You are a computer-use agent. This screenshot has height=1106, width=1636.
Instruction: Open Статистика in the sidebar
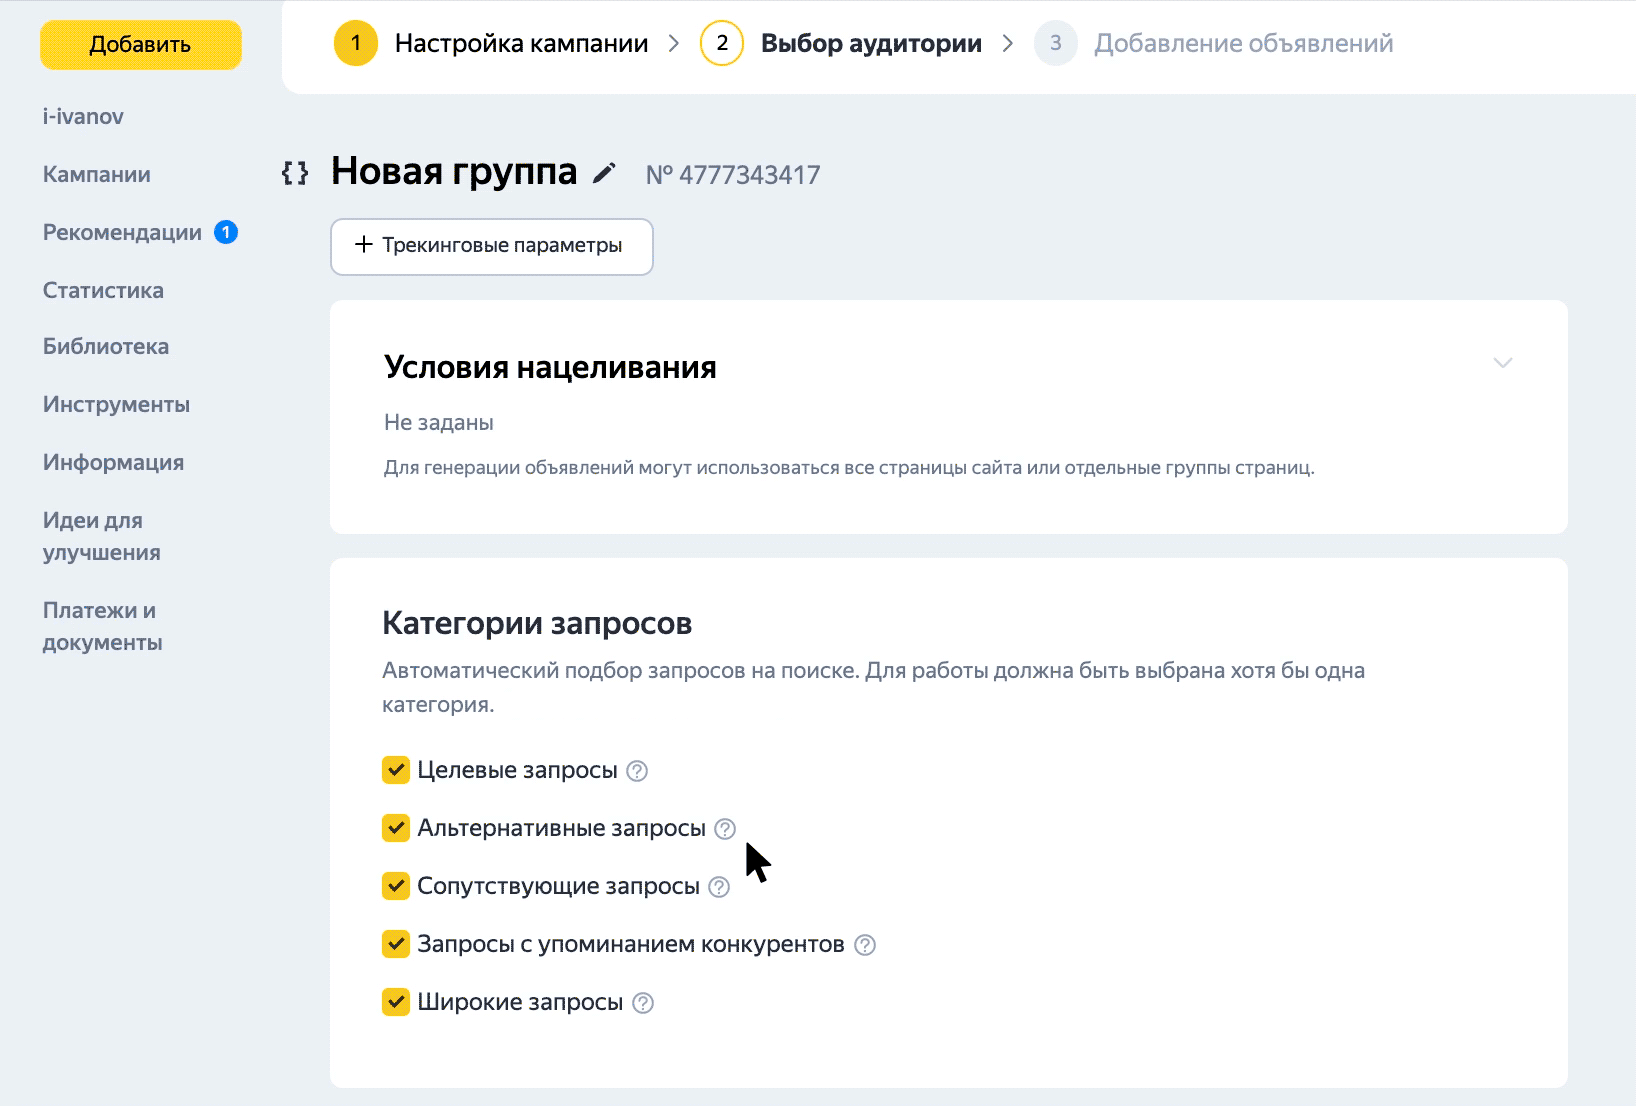pyautogui.click(x=103, y=290)
